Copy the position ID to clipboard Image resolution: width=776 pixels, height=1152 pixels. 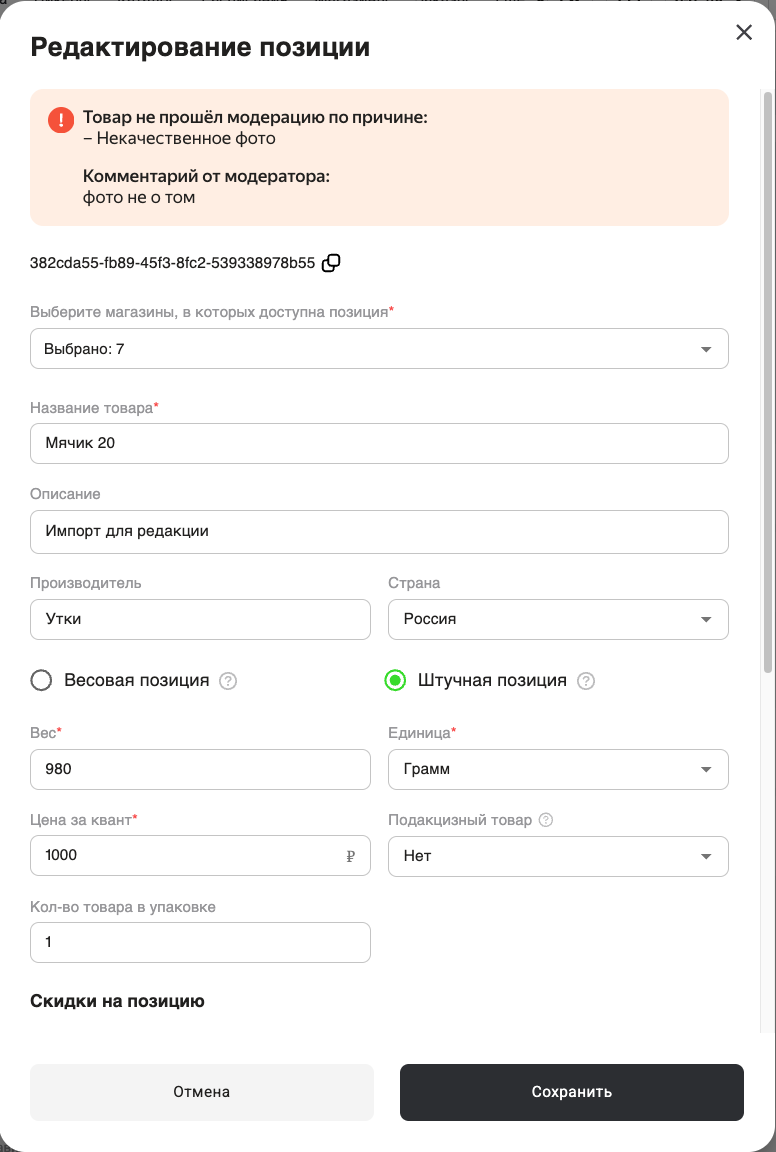tap(331, 263)
